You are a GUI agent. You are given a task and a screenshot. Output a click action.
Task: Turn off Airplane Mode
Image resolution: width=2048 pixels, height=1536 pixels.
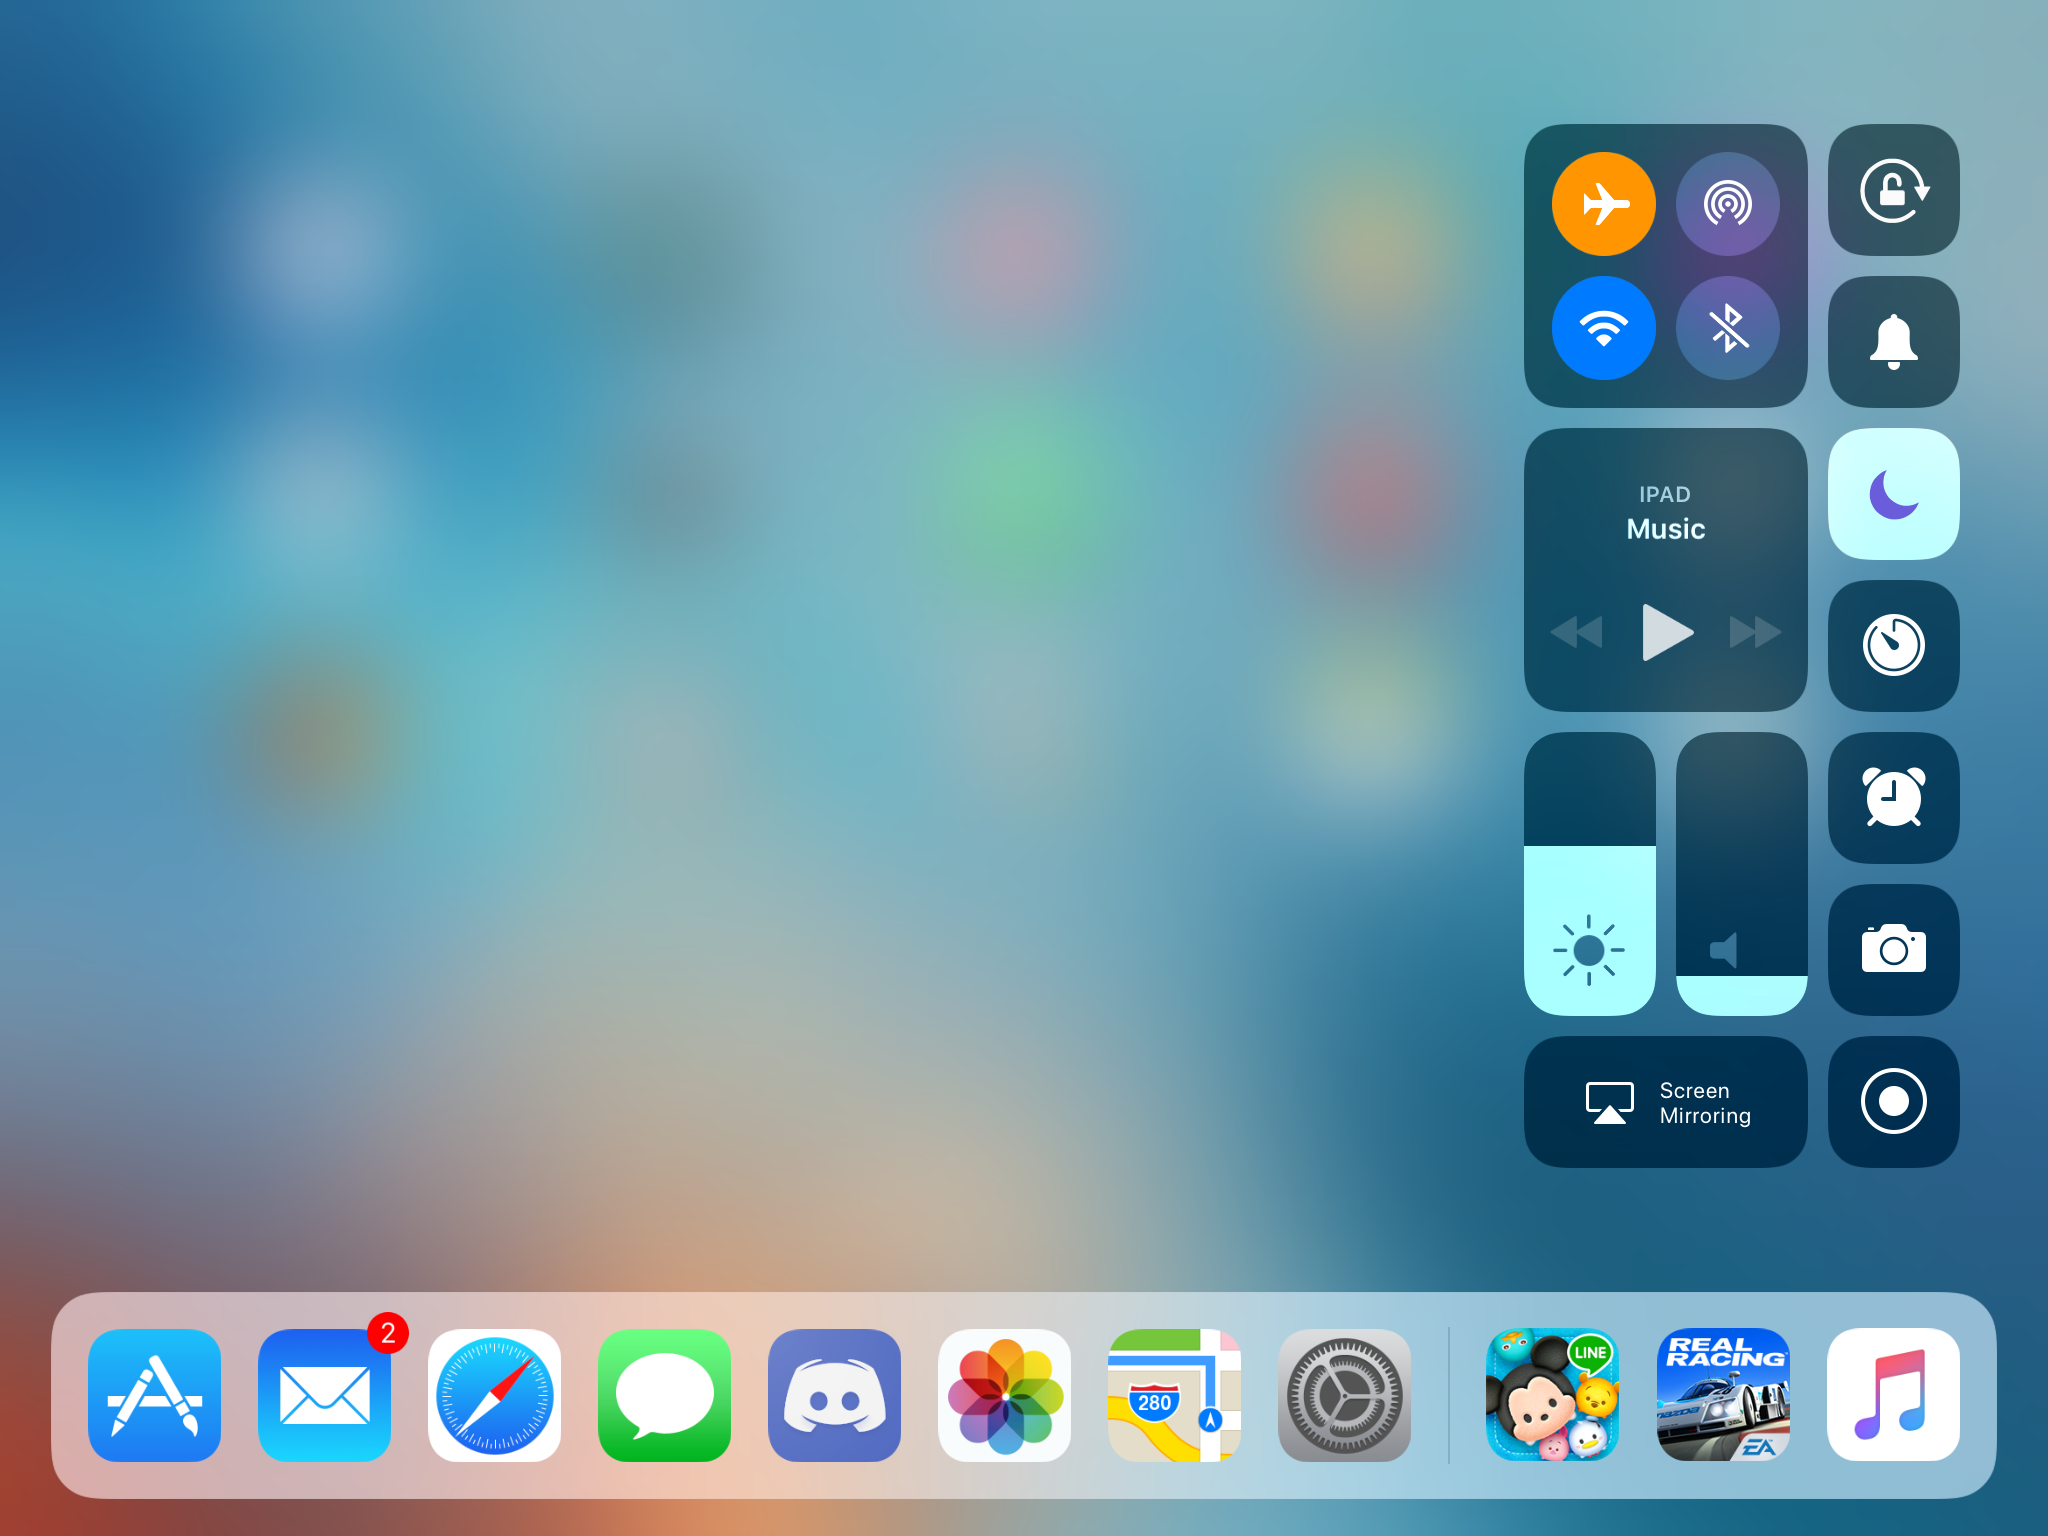pos(1603,204)
